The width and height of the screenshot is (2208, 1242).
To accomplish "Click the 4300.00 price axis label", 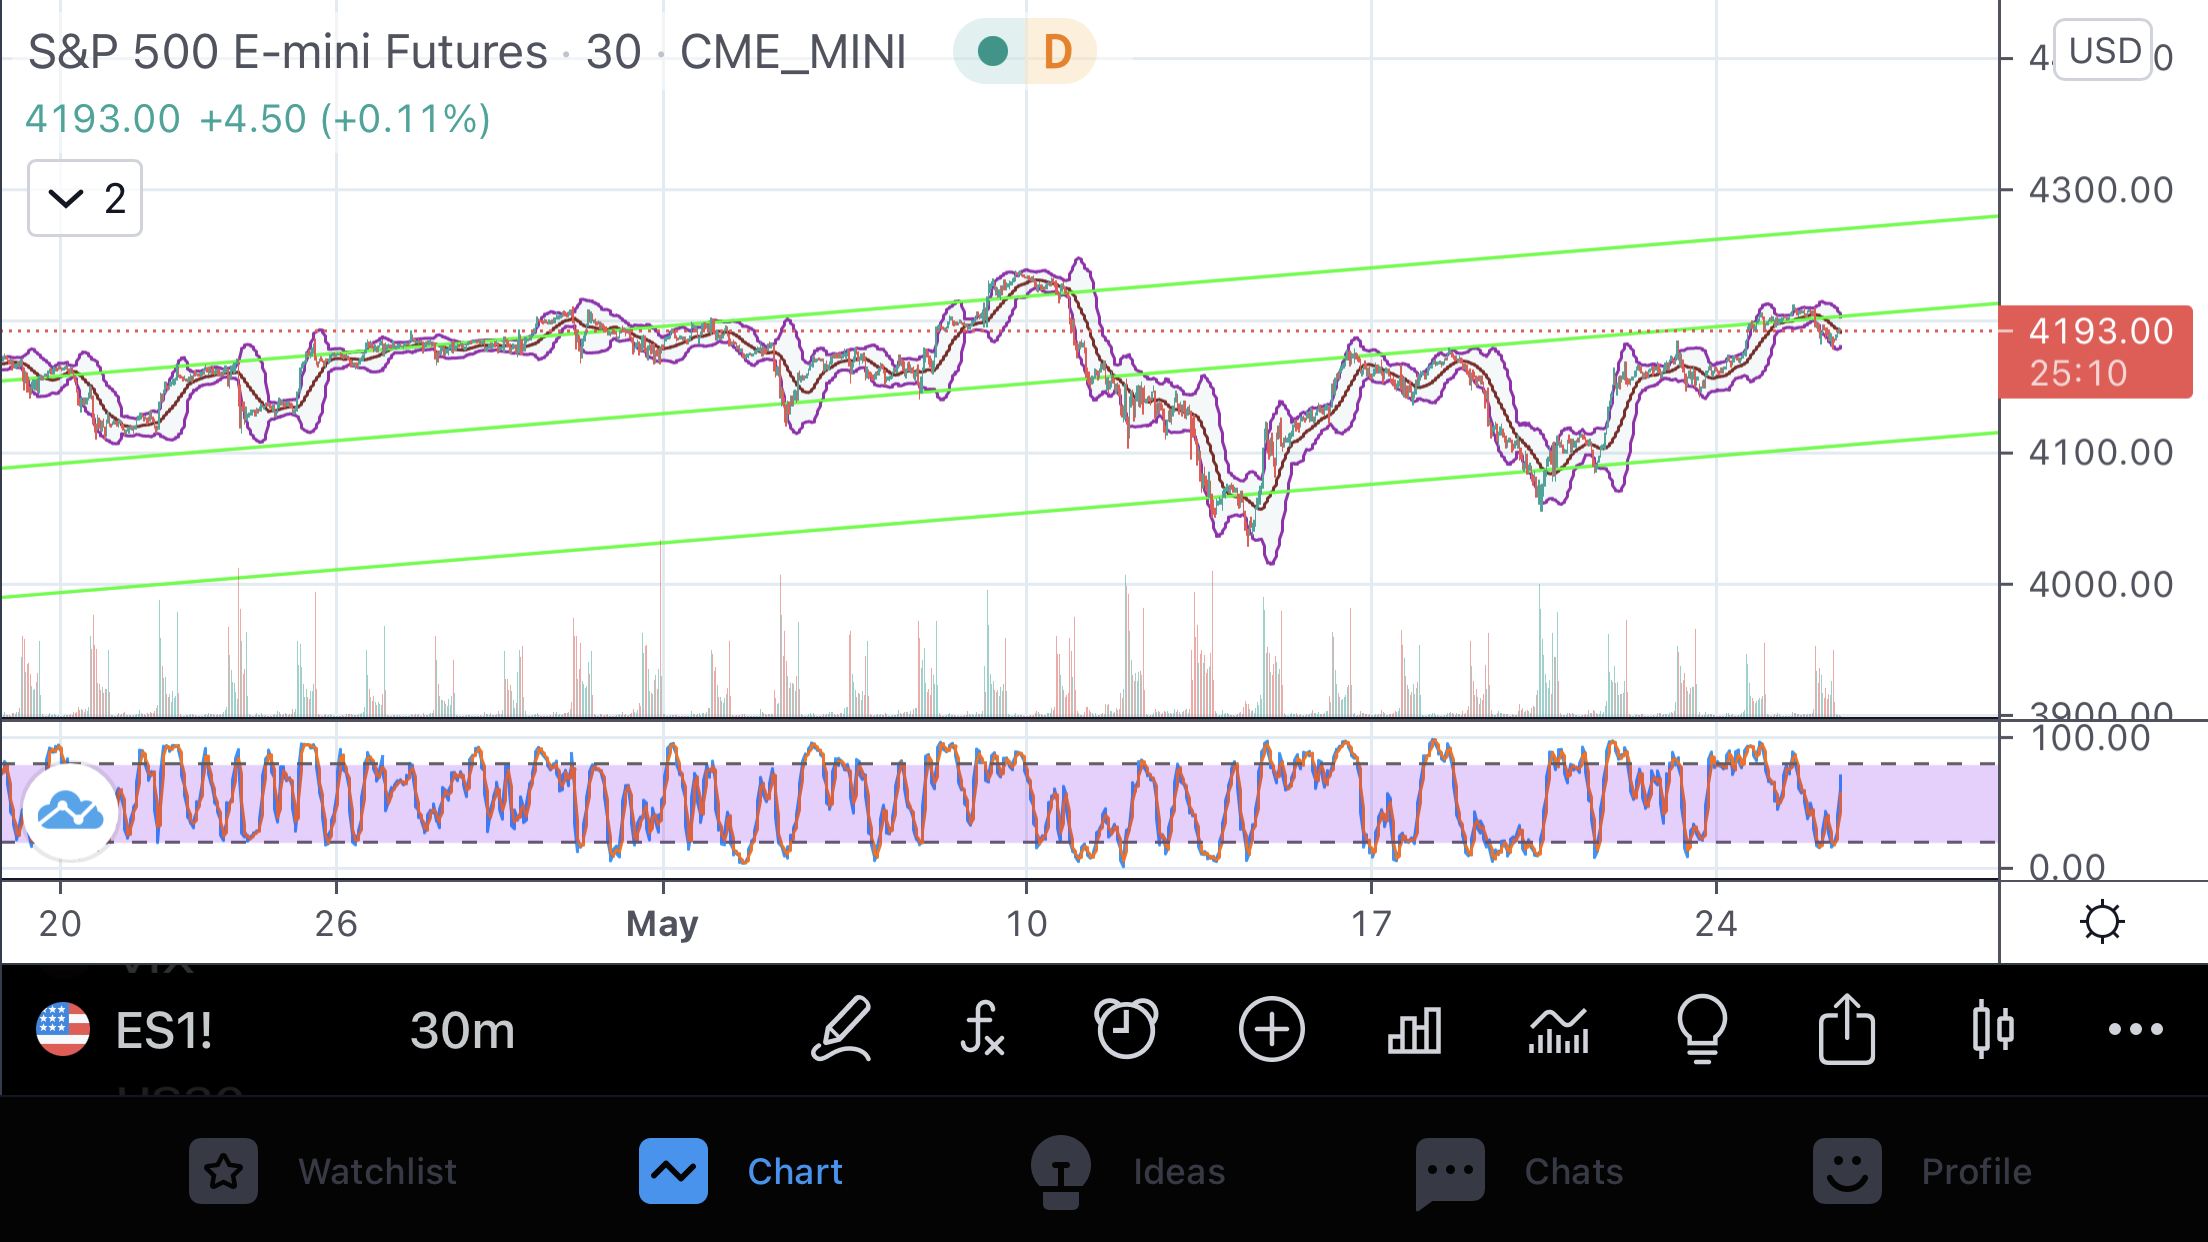I will pyautogui.click(x=2101, y=190).
